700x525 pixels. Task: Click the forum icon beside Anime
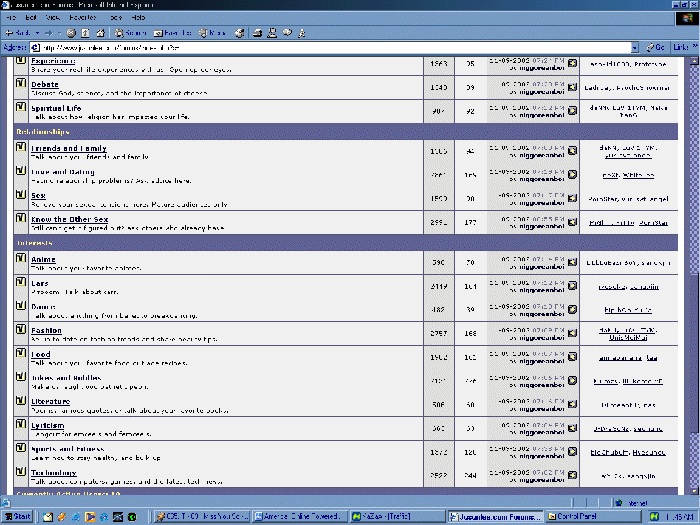tap(21, 259)
